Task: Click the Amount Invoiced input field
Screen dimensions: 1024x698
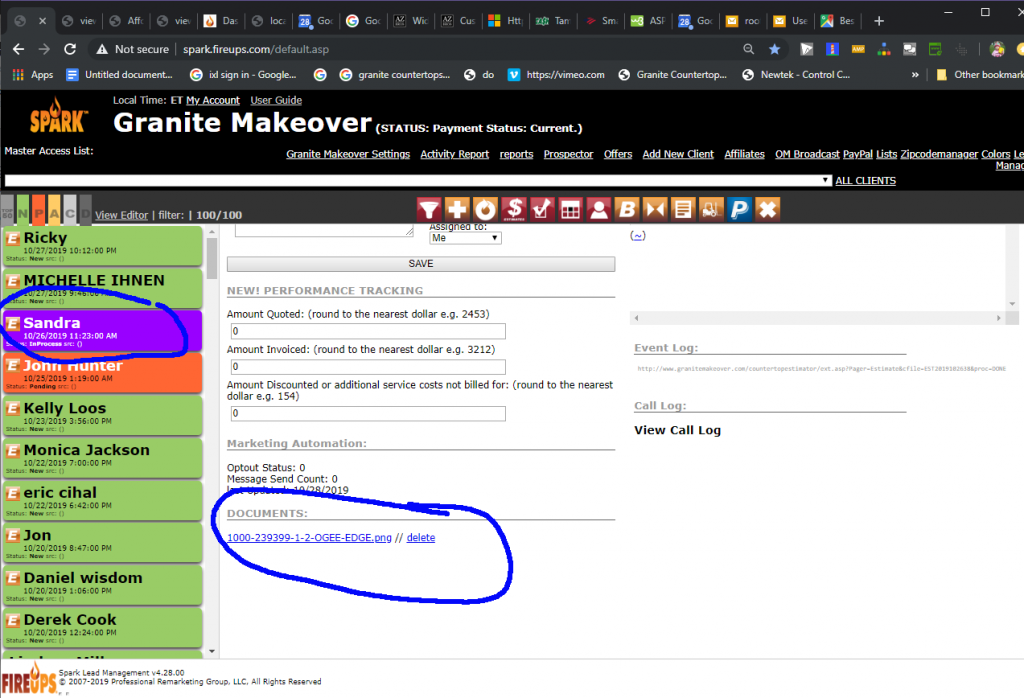Action: pyautogui.click(x=368, y=366)
